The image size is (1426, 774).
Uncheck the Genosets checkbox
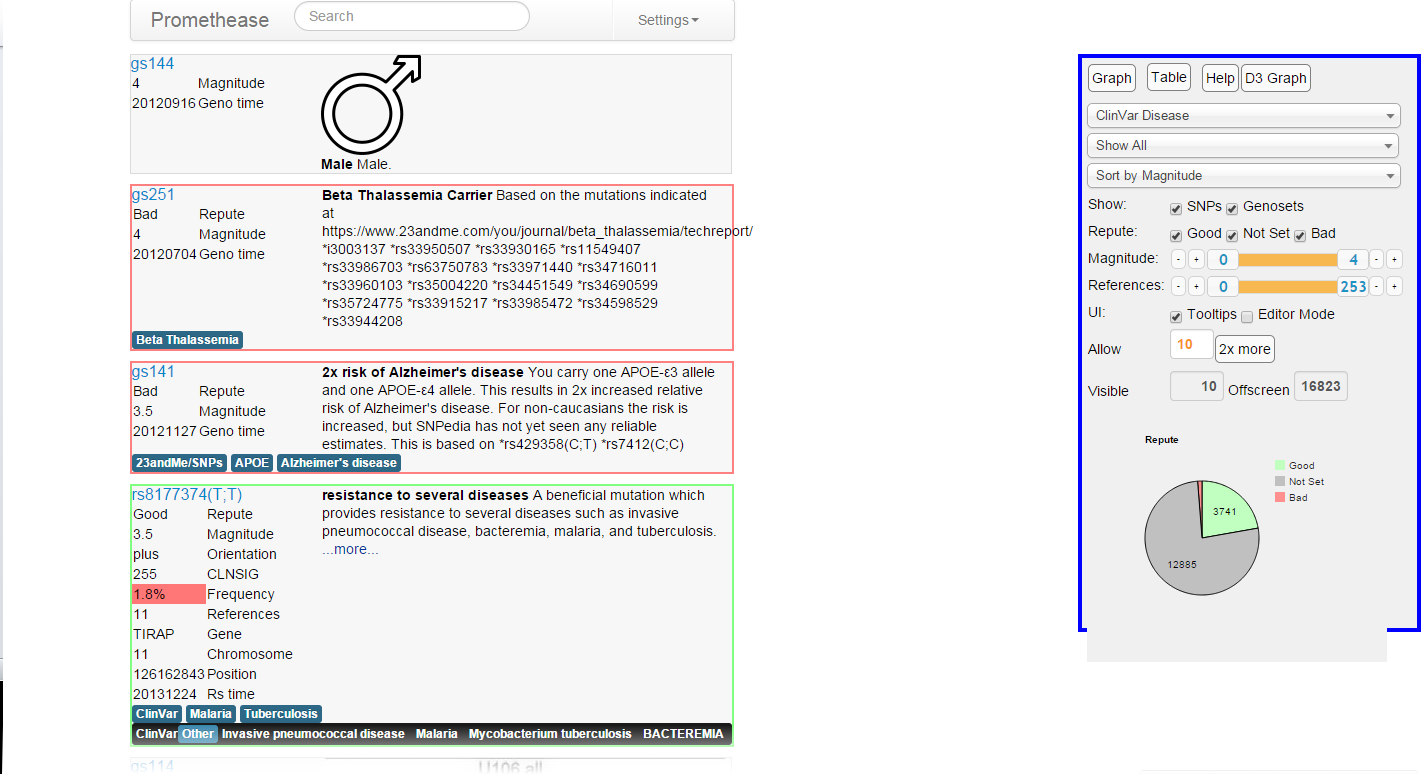(1232, 208)
